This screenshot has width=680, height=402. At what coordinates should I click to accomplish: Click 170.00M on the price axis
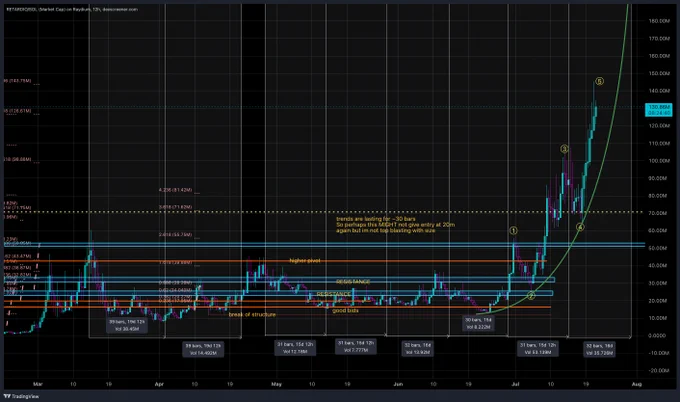(x=659, y=39)
